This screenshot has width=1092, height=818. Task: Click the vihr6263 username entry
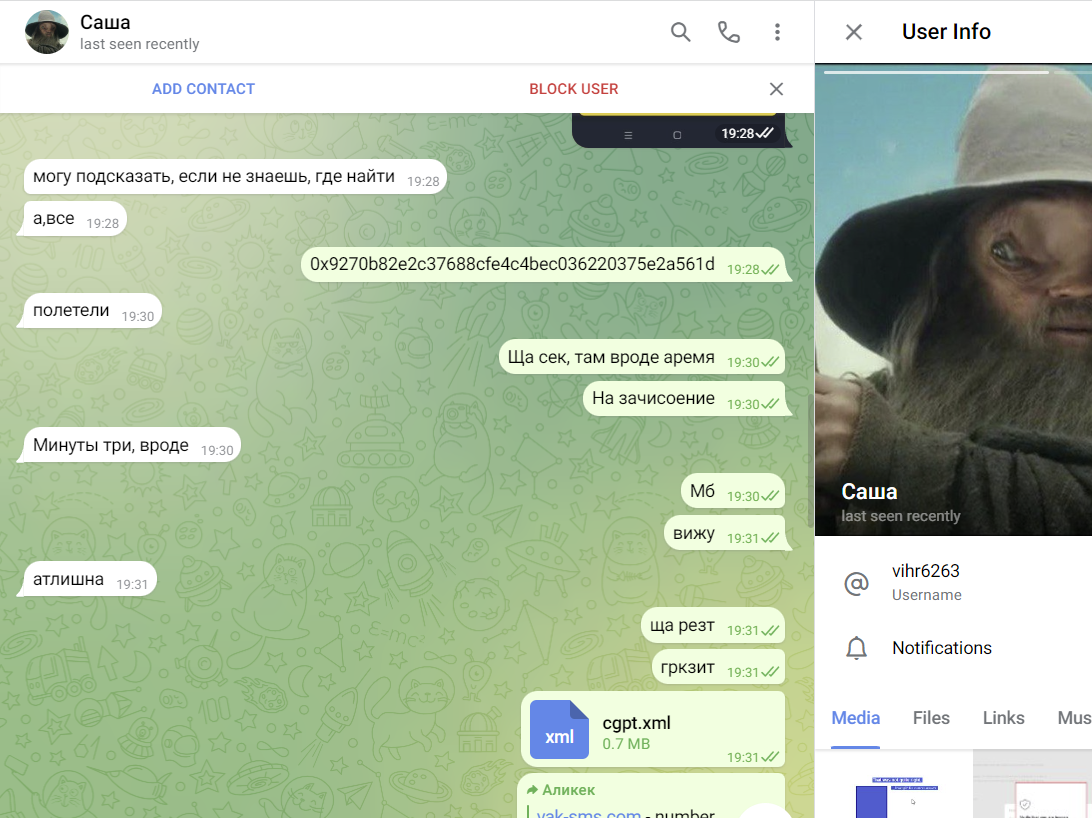(926, 572)
